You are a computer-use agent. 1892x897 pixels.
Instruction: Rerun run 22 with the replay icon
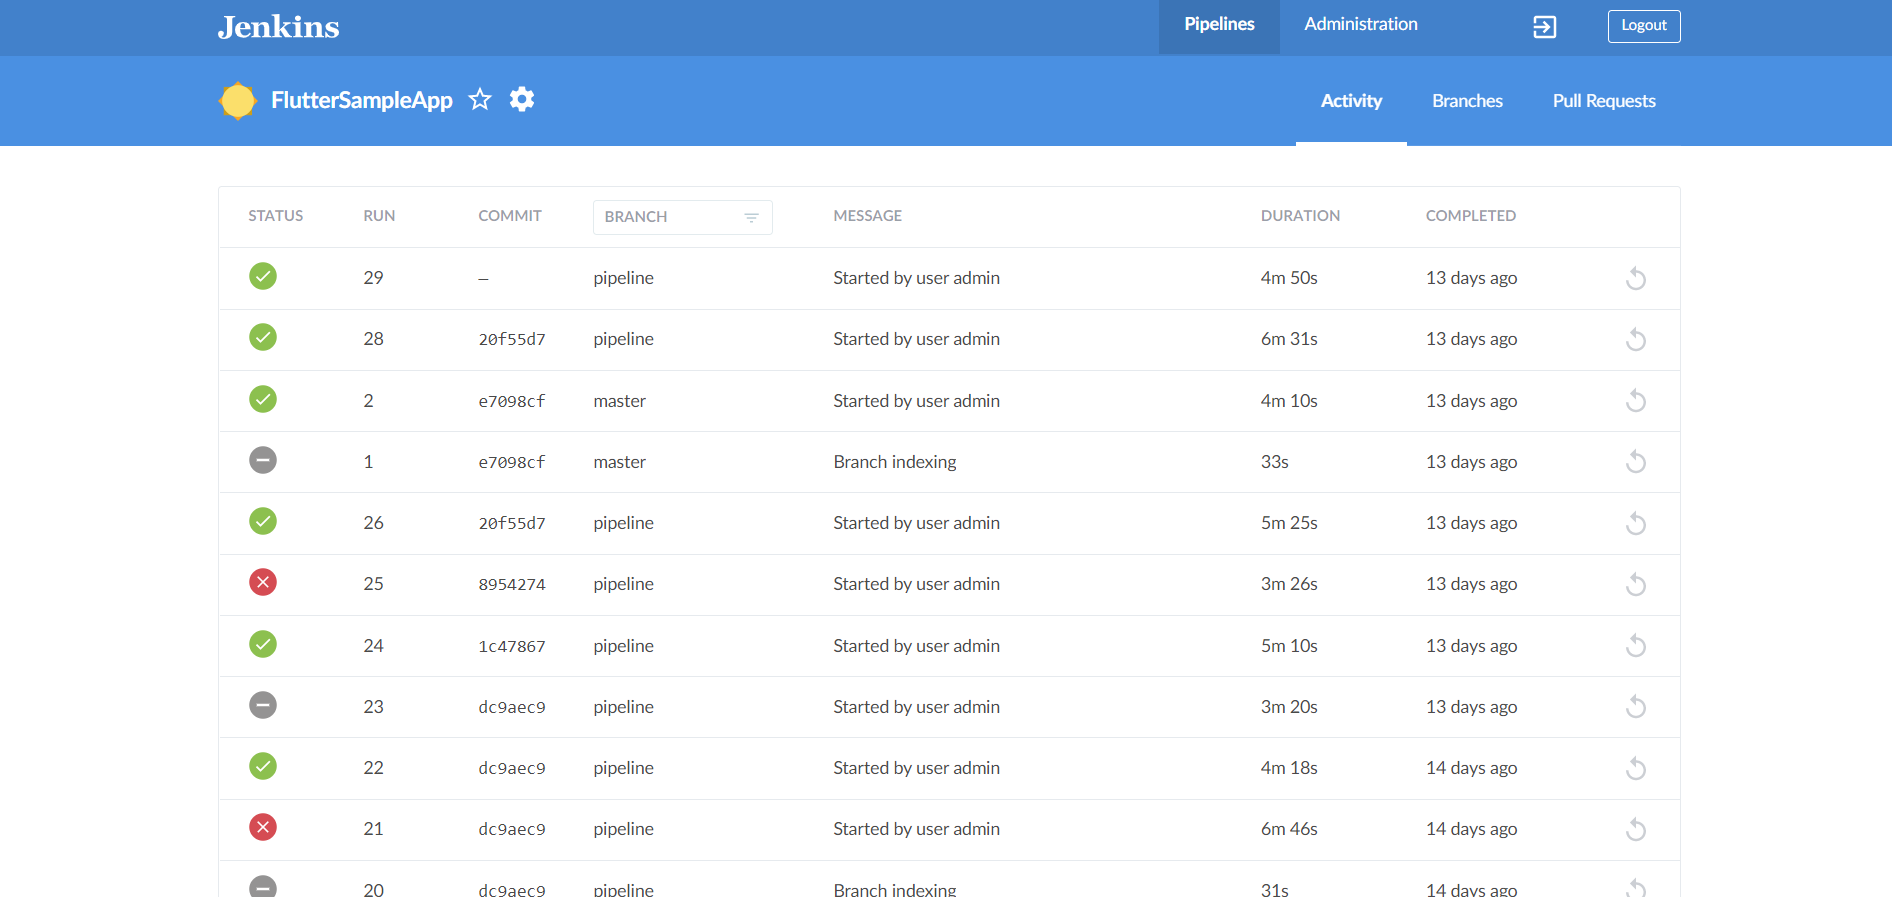1636,768
